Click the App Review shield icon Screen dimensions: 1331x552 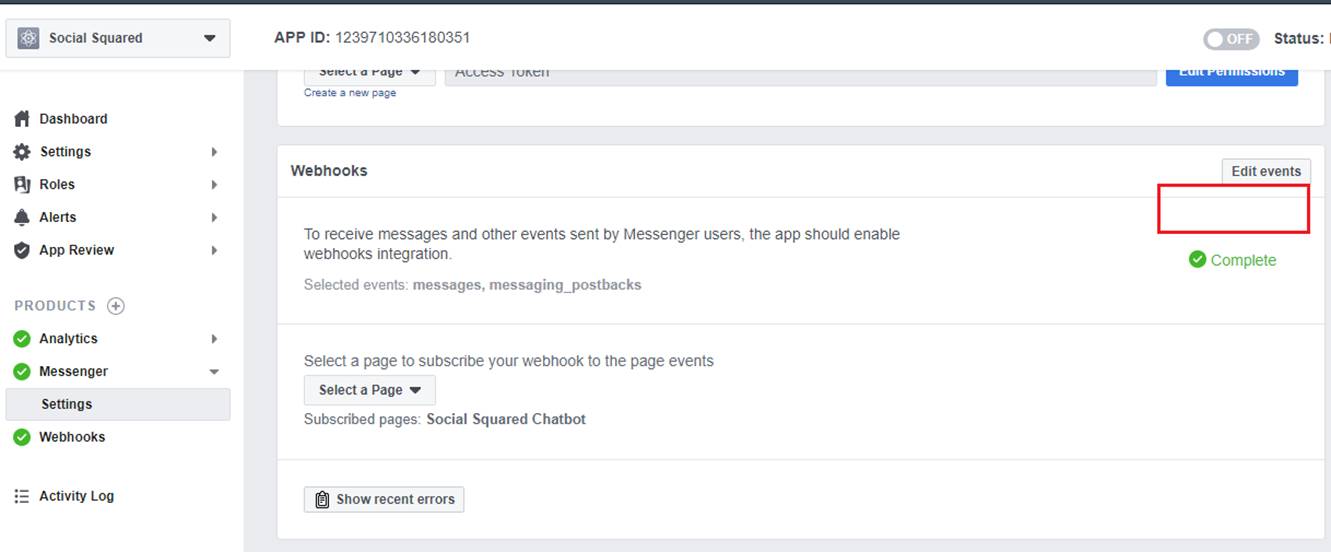pyautogui.click(x=22, y=251)
